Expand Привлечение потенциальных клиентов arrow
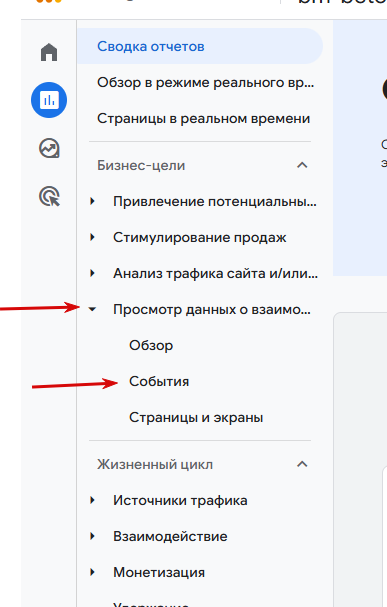Image resolution: width=387 pixels, height=607 pixels. click(92, 201)
